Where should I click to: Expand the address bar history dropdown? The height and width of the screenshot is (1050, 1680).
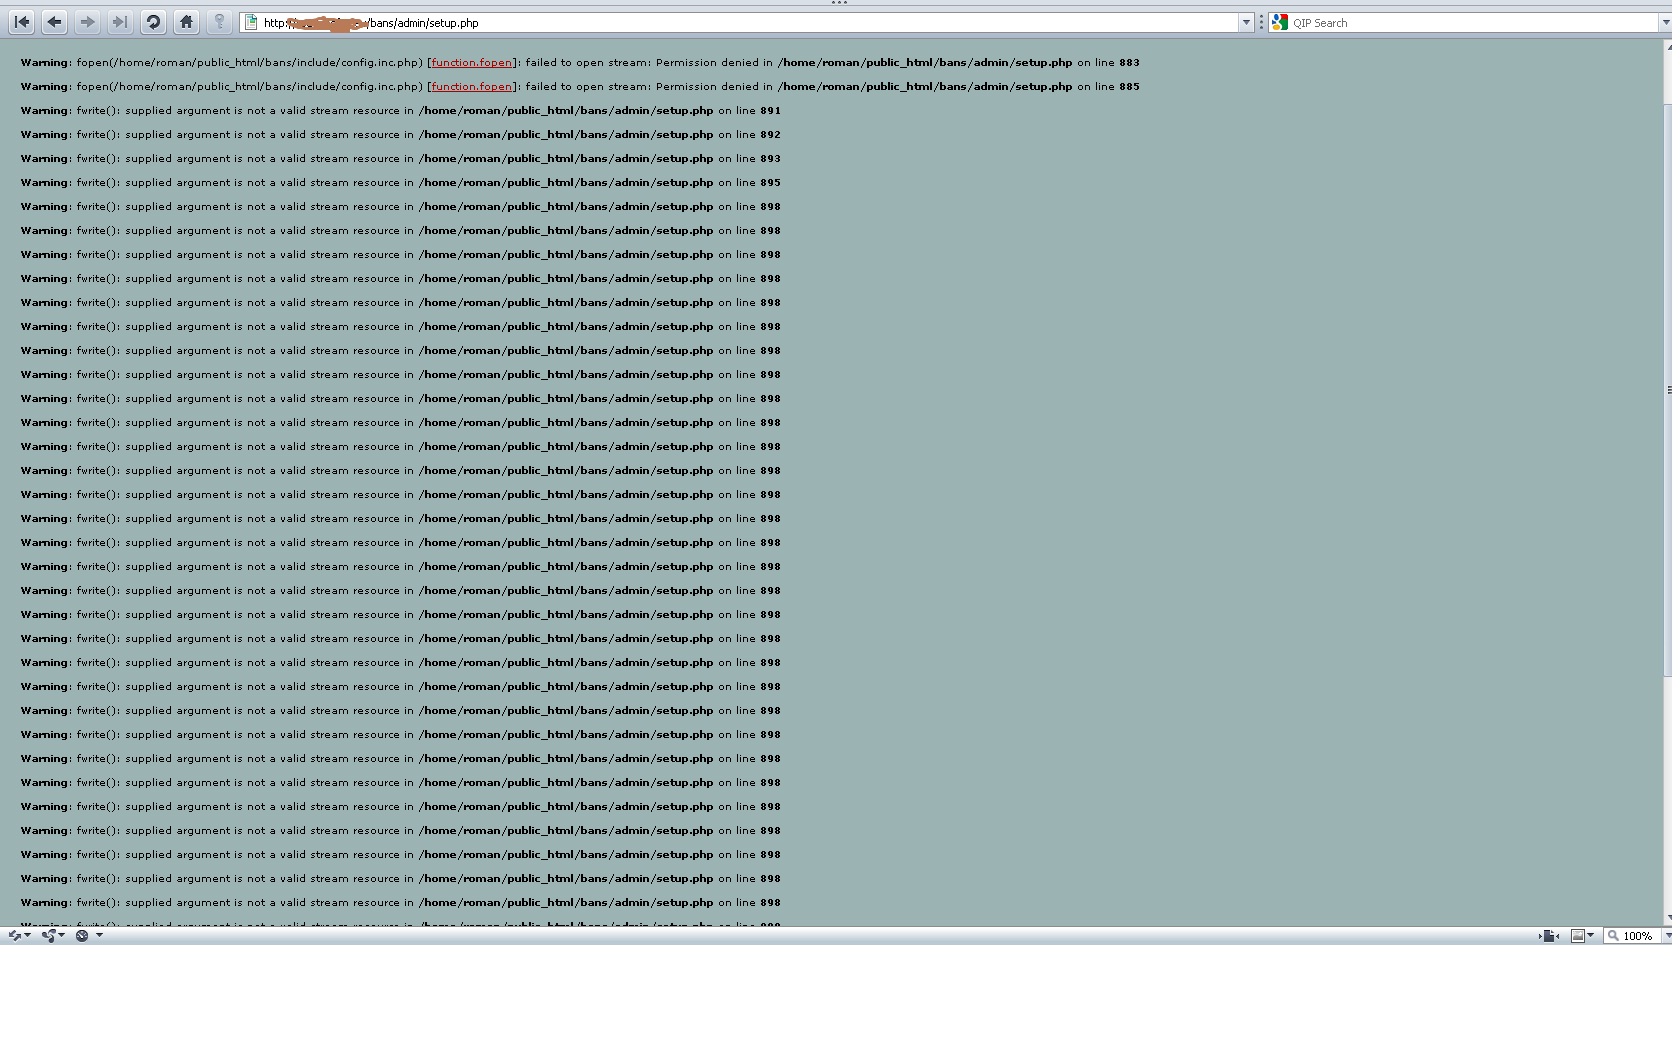(1246, 22)
